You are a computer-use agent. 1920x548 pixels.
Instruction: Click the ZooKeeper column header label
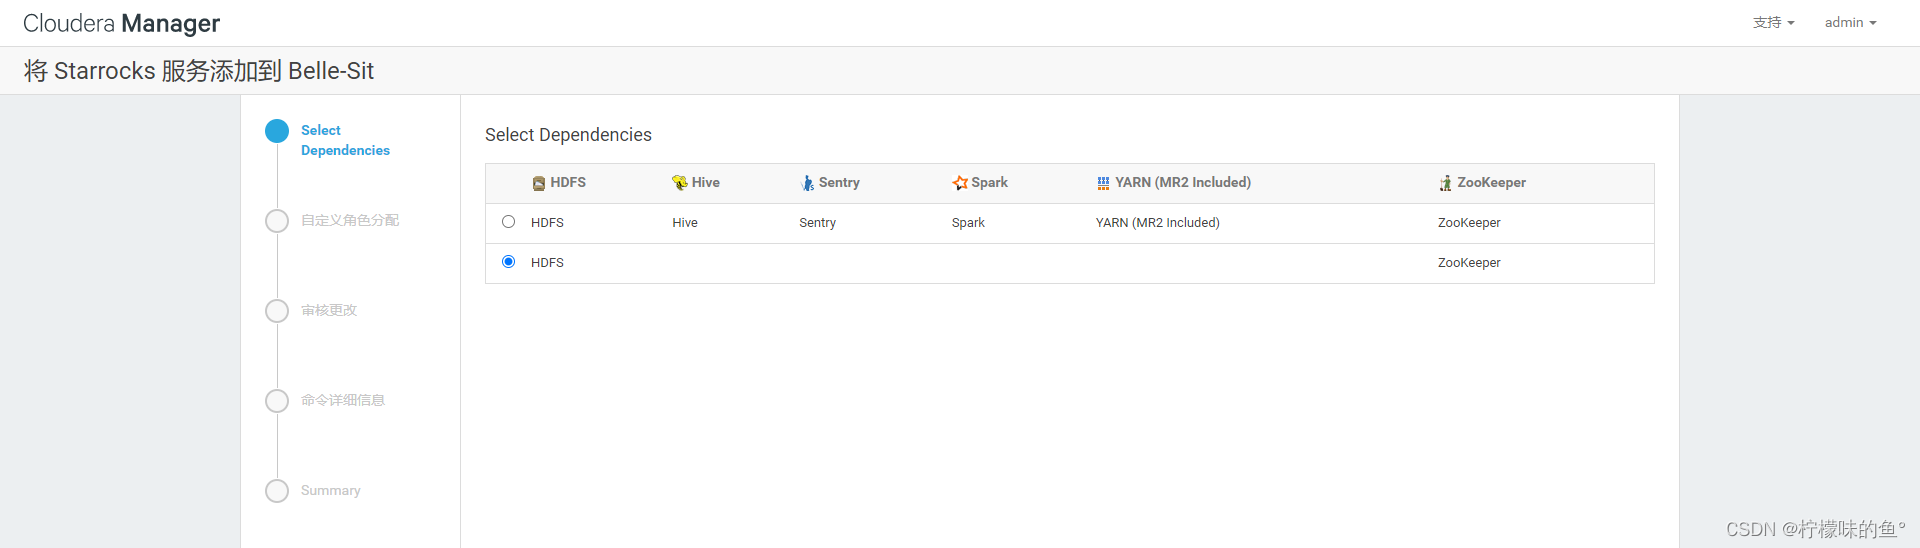pos(1491,183)
